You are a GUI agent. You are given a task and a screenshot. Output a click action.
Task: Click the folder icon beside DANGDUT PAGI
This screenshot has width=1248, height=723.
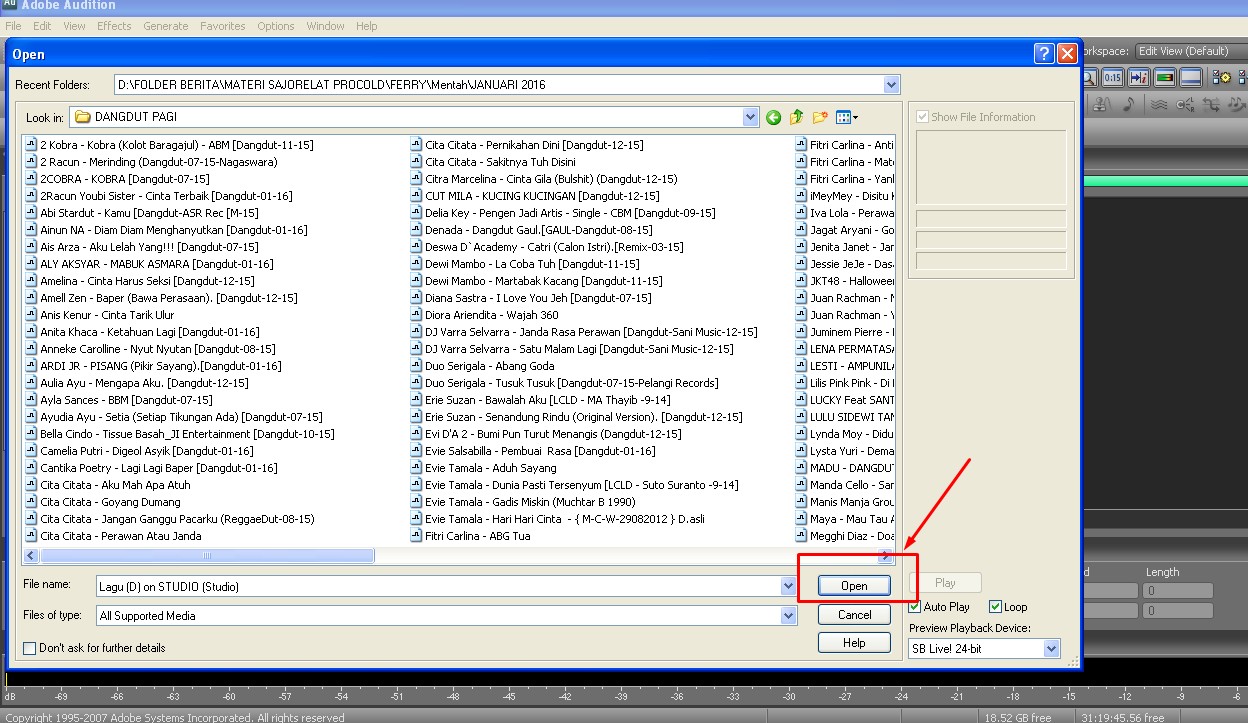(82, 117)
